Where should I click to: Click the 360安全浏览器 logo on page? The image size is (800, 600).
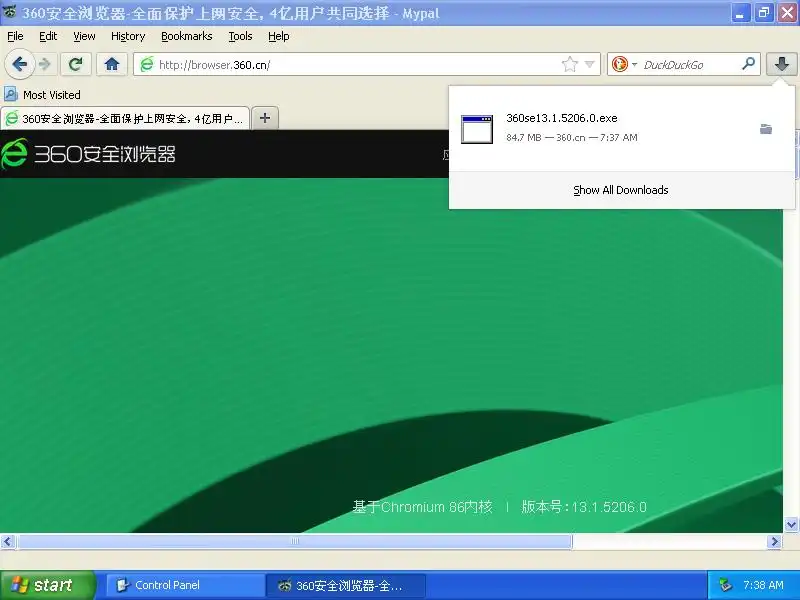88,154
